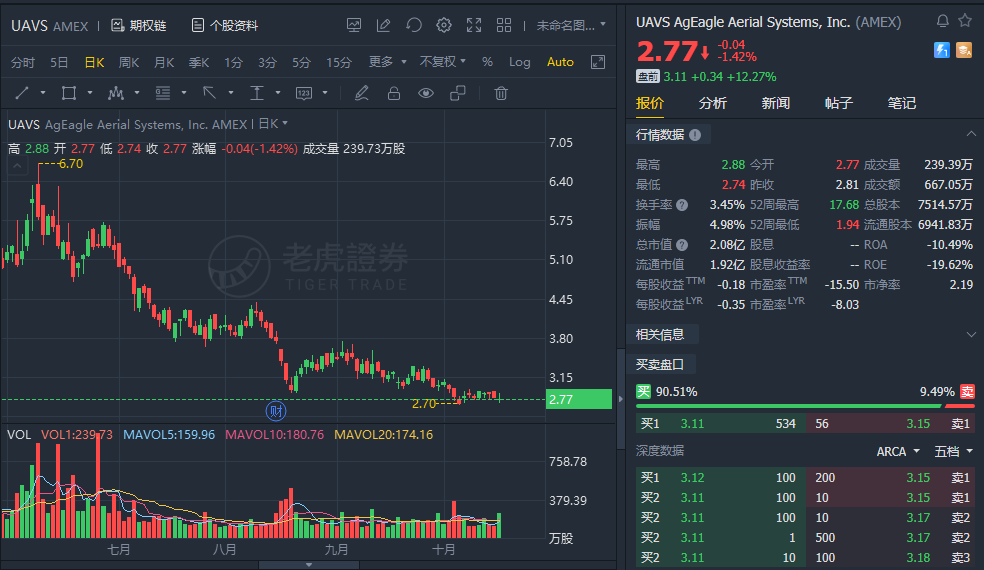Viewport: 984px width, 570px height.
Task: Toggle Log scale mode
Action: click(x=520, y=62)
